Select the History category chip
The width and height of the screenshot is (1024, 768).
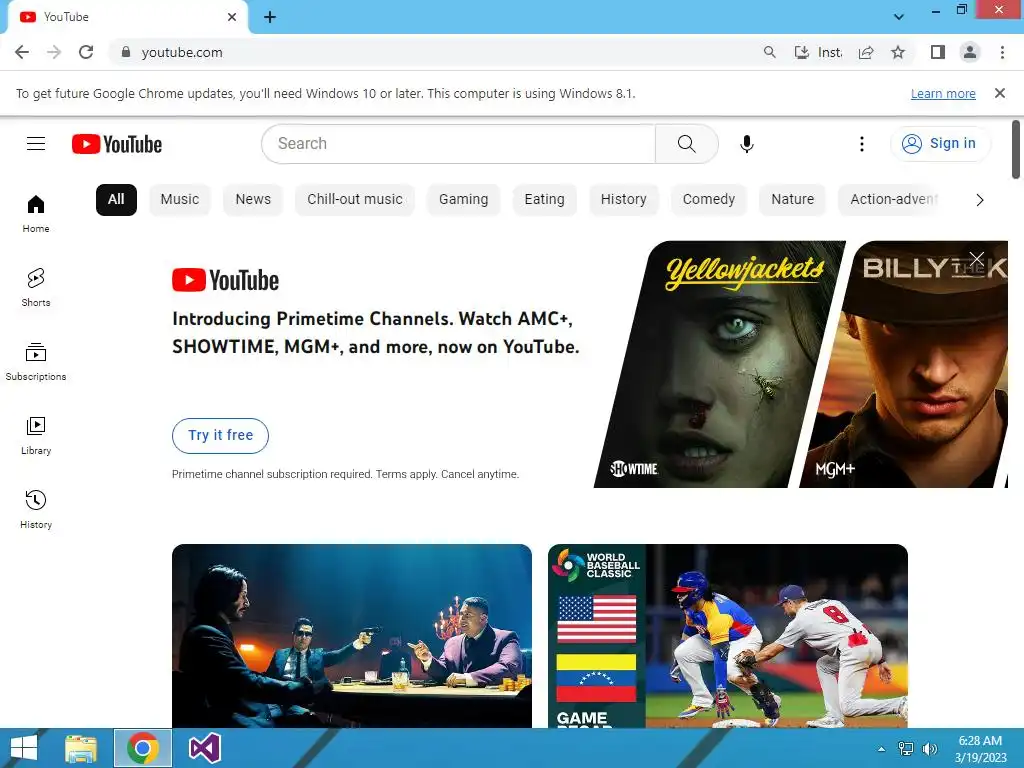pos(624,200)
